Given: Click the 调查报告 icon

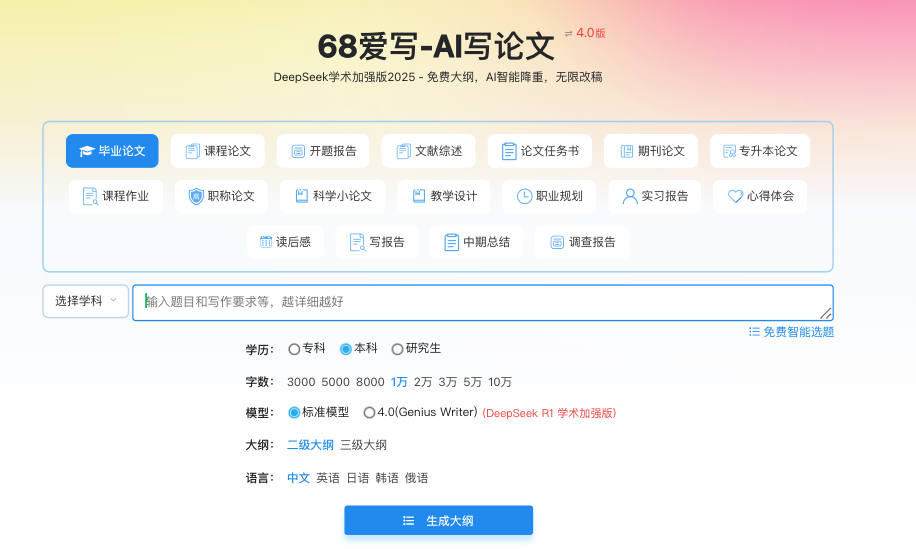Looking at the screenshot, I should (557, 242).
